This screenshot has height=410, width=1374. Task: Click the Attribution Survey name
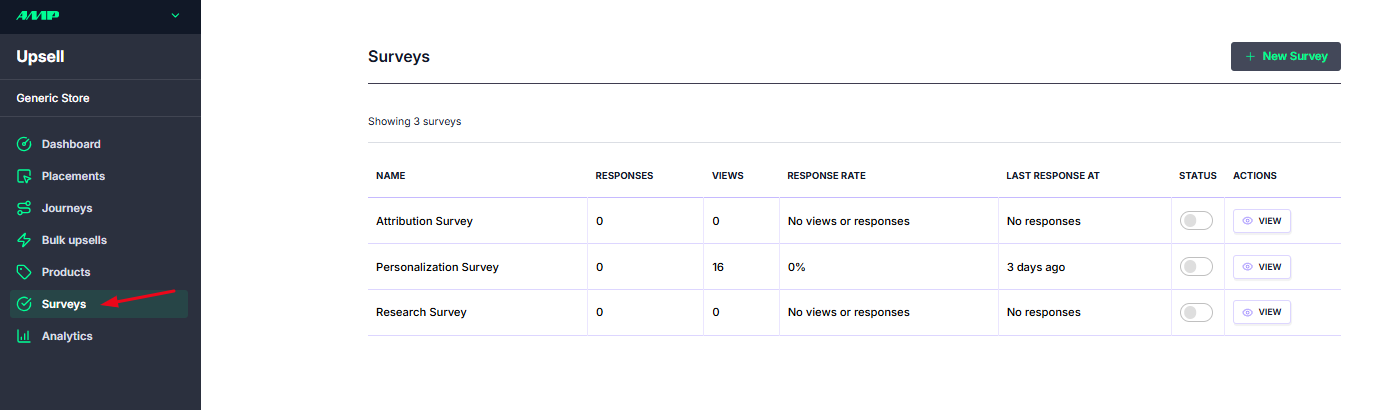[x=424, y=221]
